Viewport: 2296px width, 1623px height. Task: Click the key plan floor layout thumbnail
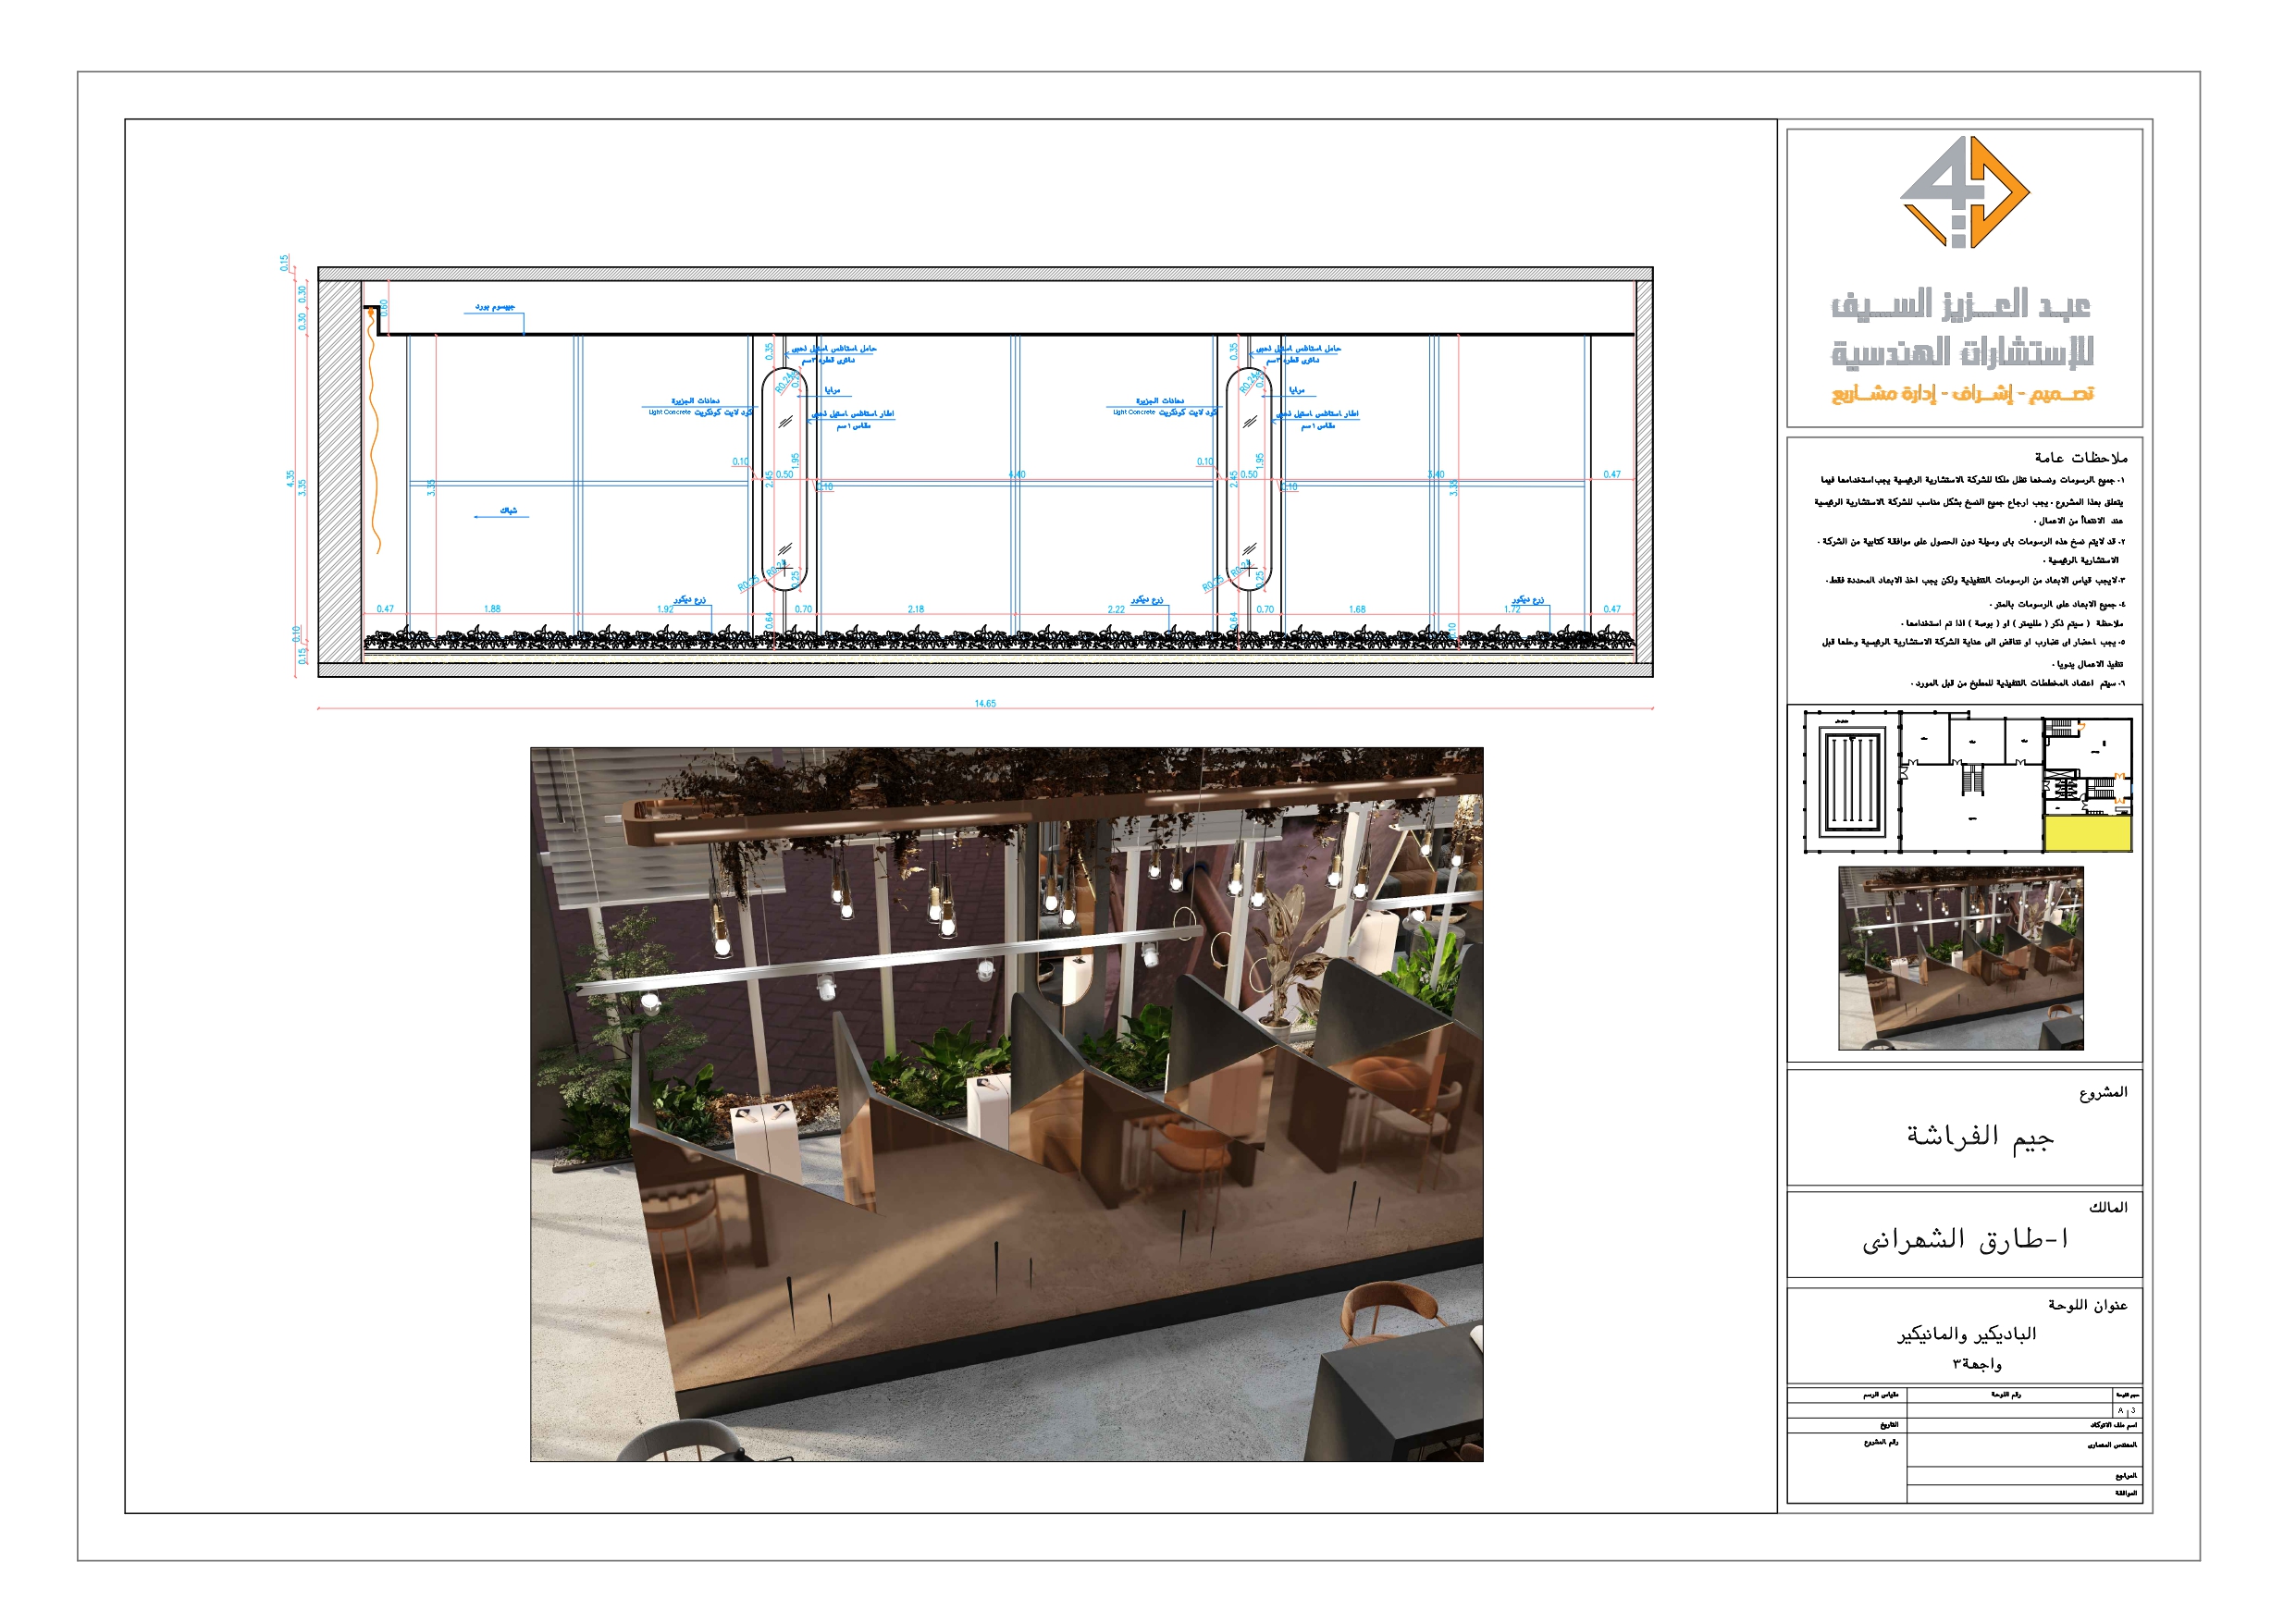pos(1967,781)
